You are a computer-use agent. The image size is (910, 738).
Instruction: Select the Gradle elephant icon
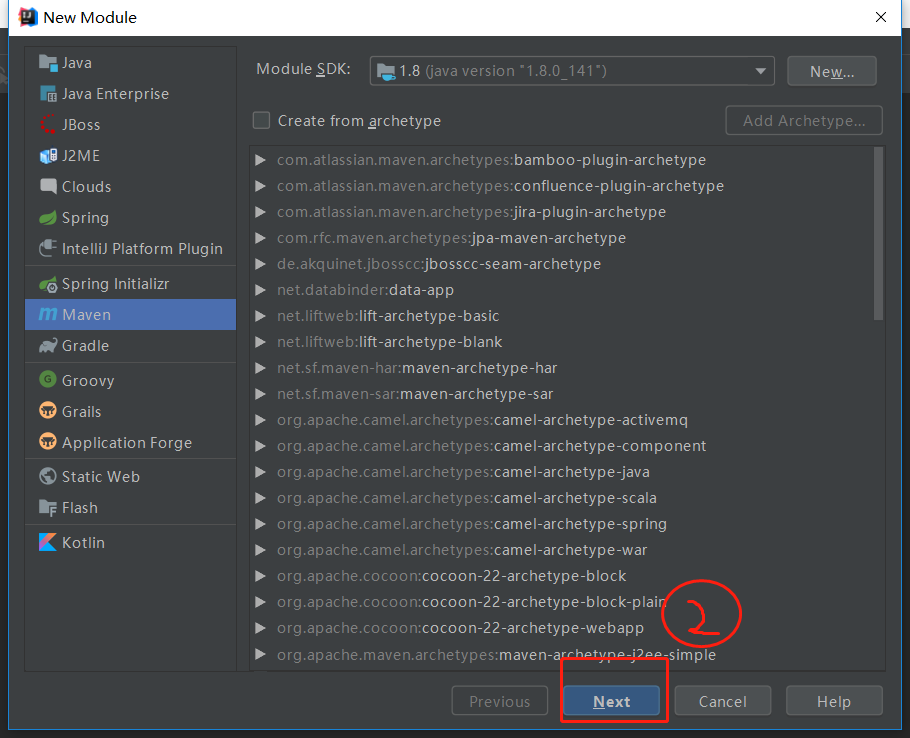coord(48,345)
